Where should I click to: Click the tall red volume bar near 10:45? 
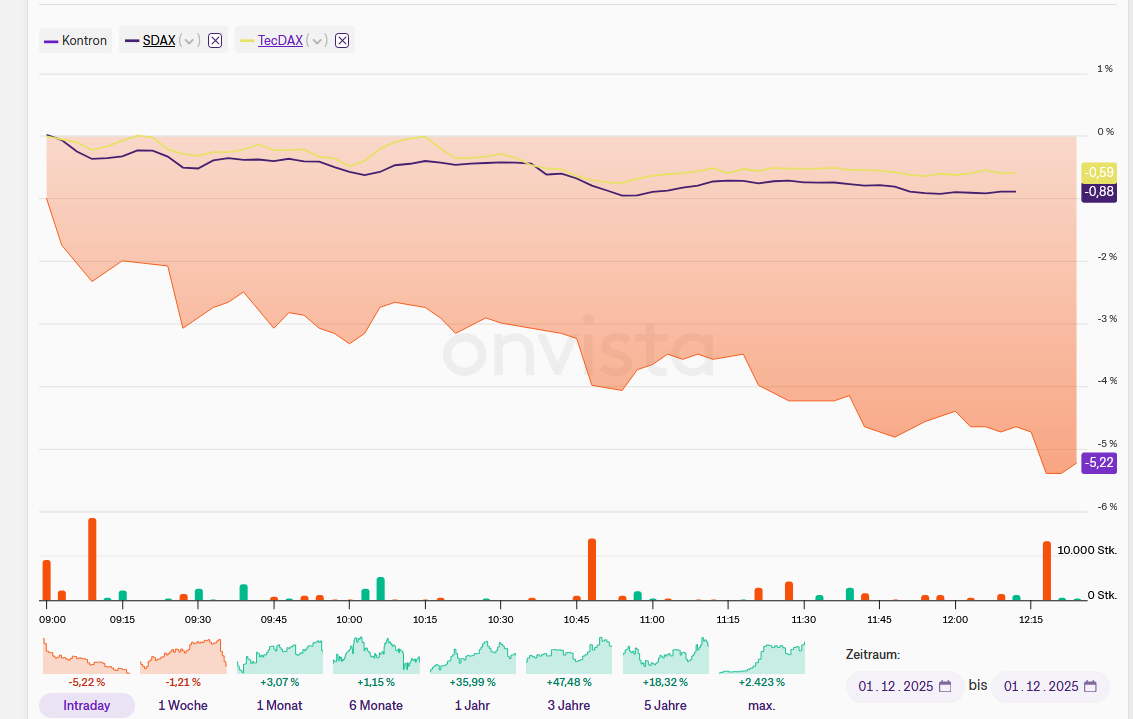click(592, 569)
